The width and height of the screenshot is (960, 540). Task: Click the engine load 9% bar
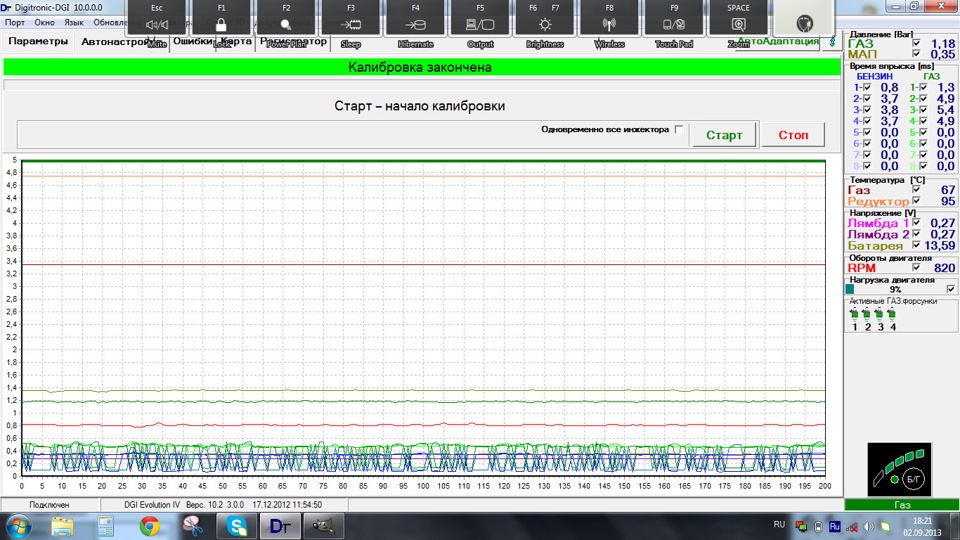[x=895, y=289]
